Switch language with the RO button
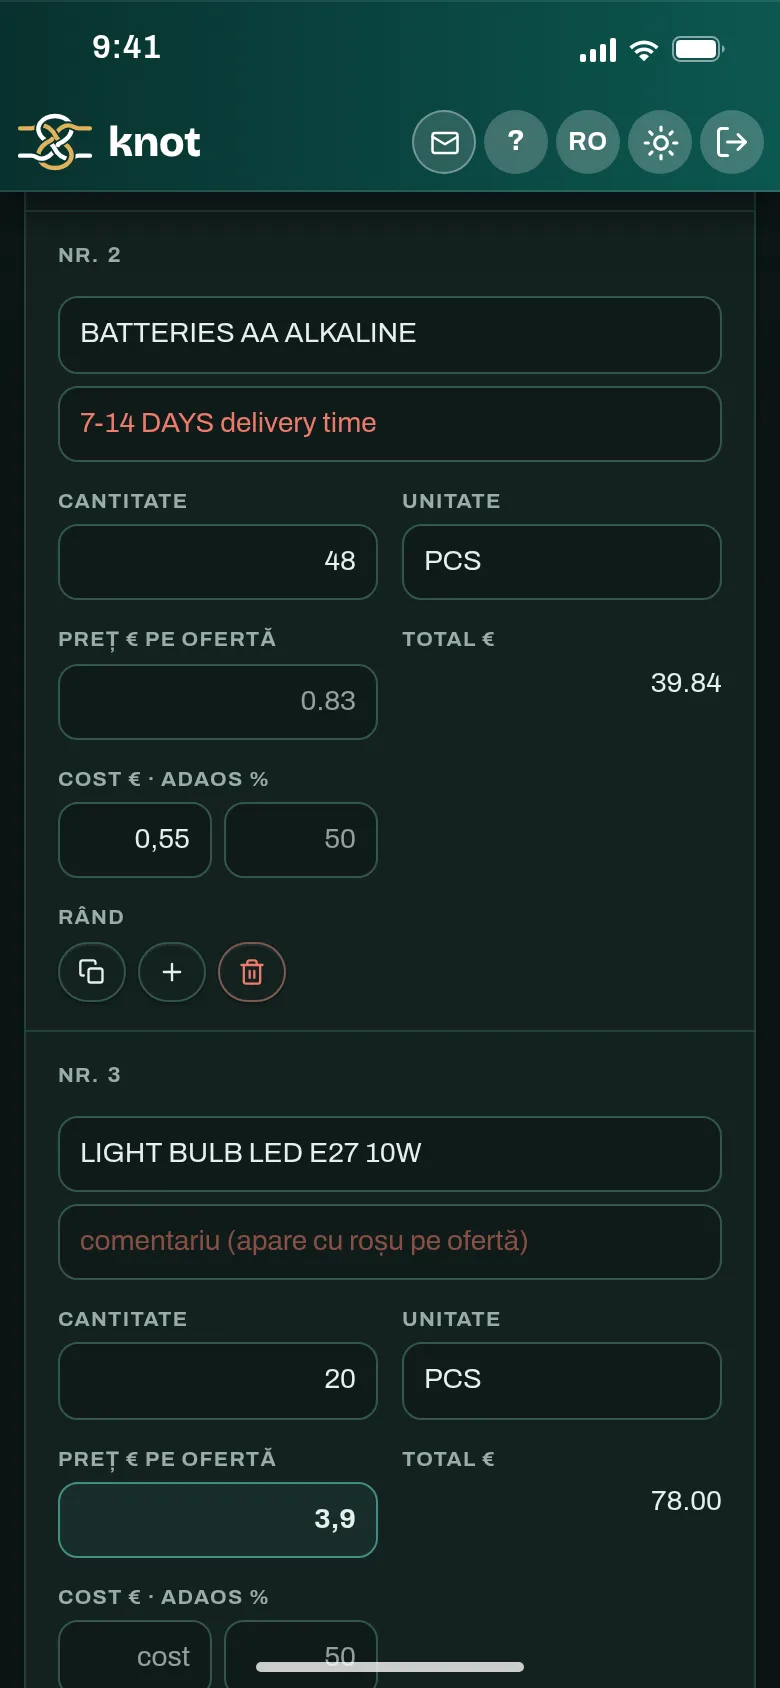Image resolution: width=780 pixels, height=1688 pixels. point(588,142)
